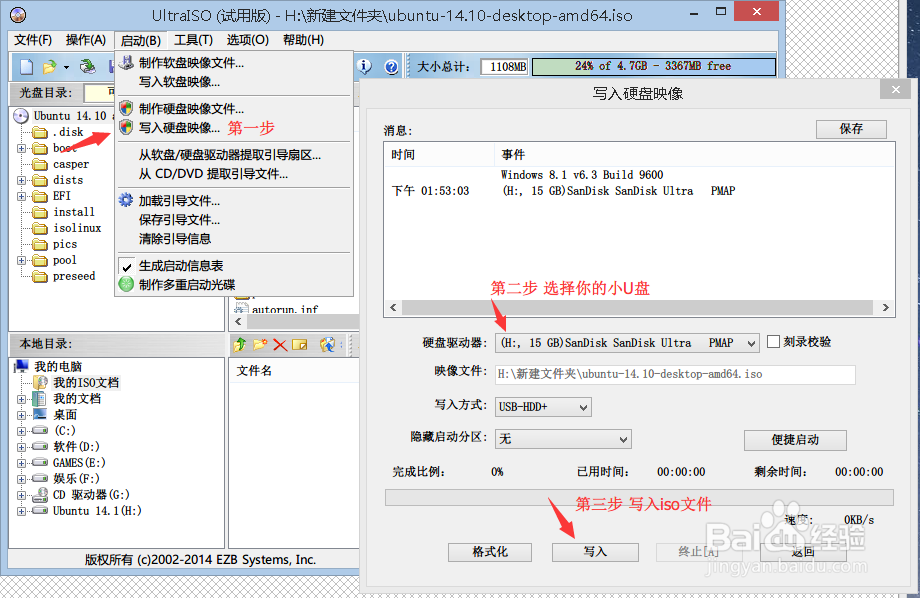The width and height of the screenshot is (920, 598).
Task: Open the 操作(A) menu
Action: pyautogui.click(x=86, y=40)
